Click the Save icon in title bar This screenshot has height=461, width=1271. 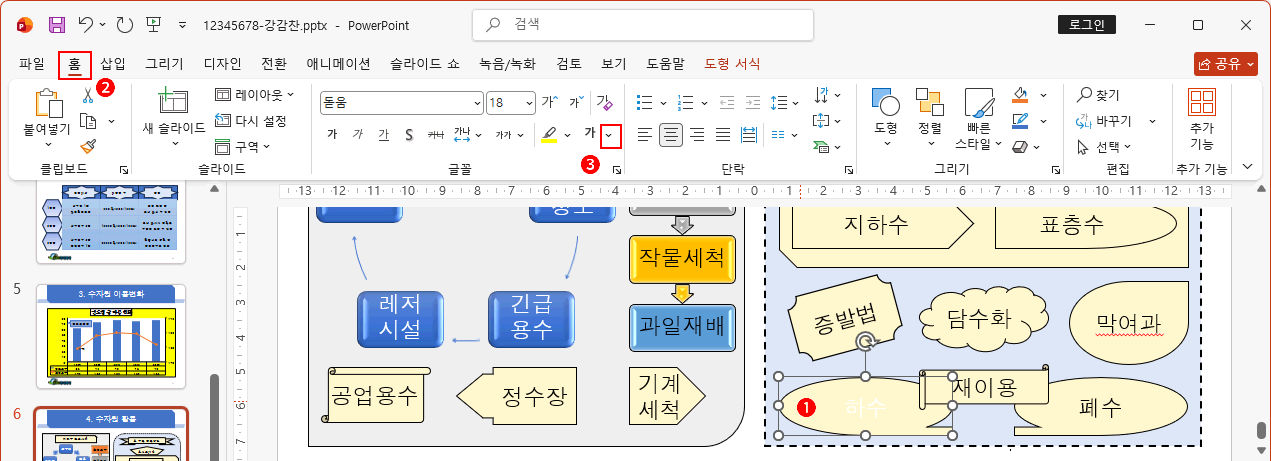[57, 24]
